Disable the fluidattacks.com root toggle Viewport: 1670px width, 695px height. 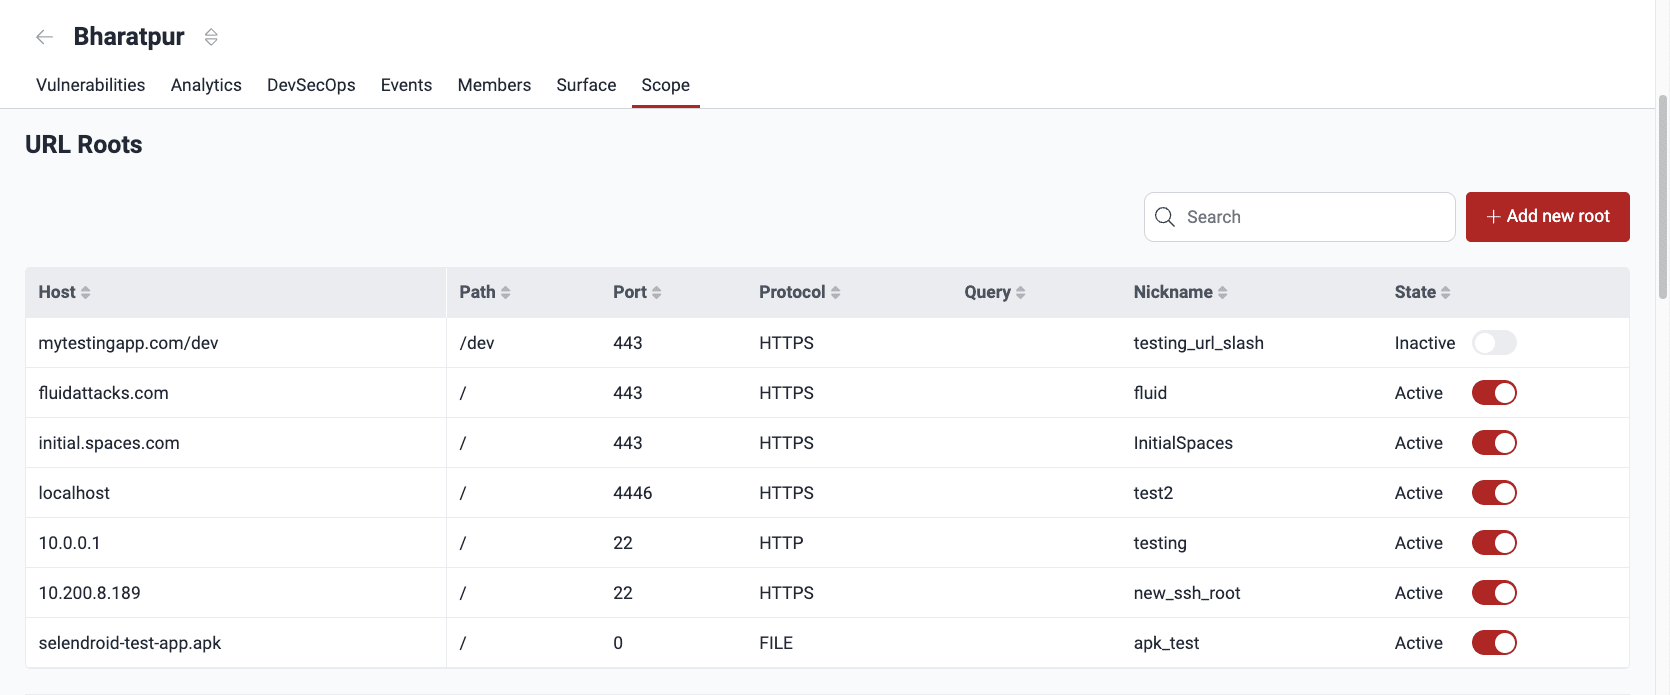(1494, 393)
